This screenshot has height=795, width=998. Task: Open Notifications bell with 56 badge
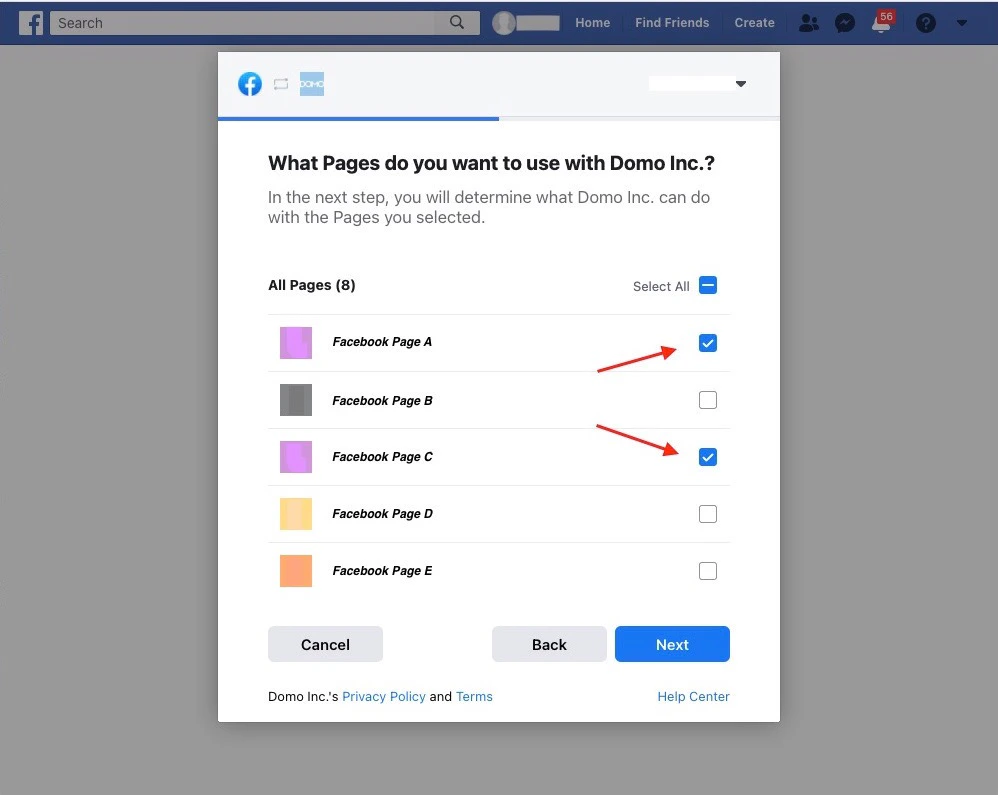coord(882,22)
